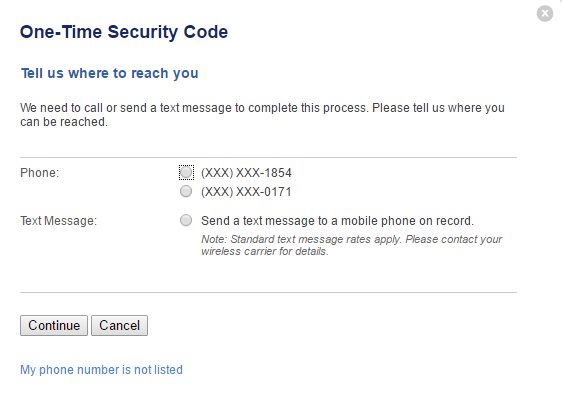Choose the radio button for XXX-0171

(186, 191)
